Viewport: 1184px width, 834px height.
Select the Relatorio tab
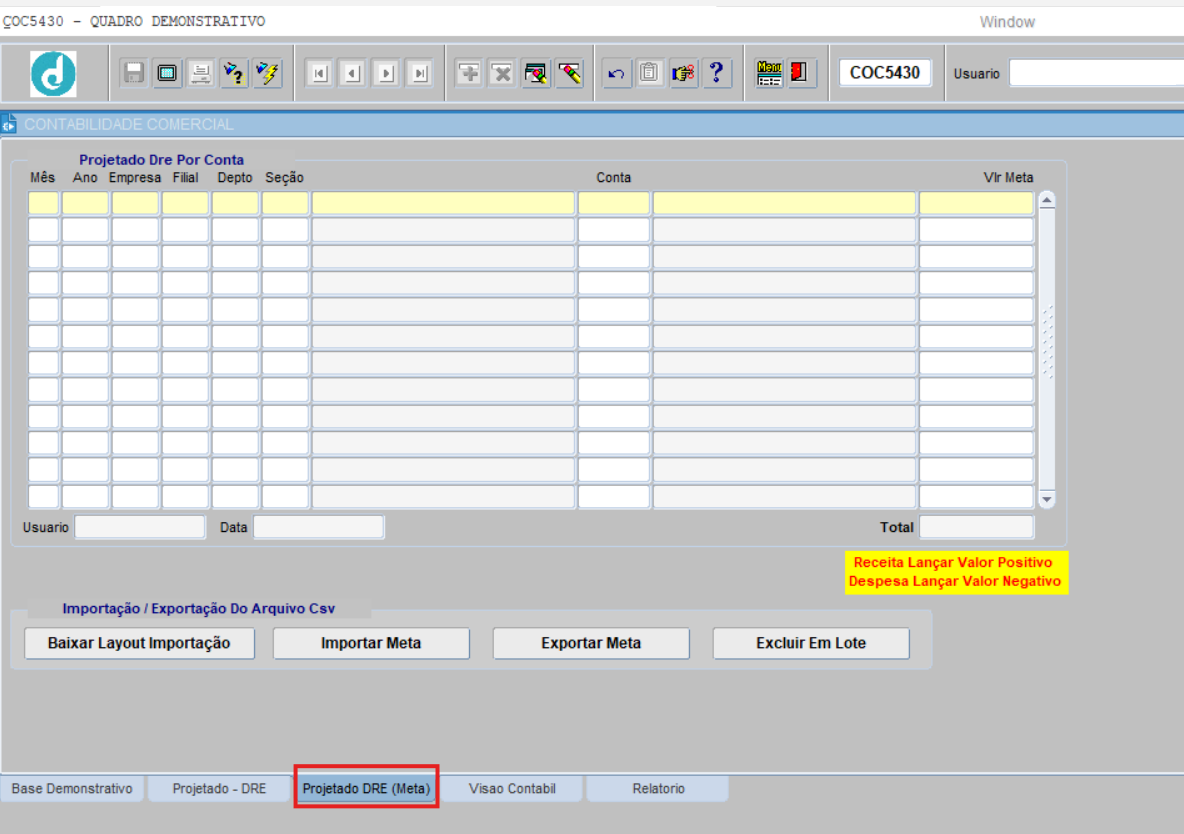[x=658, y=789]
